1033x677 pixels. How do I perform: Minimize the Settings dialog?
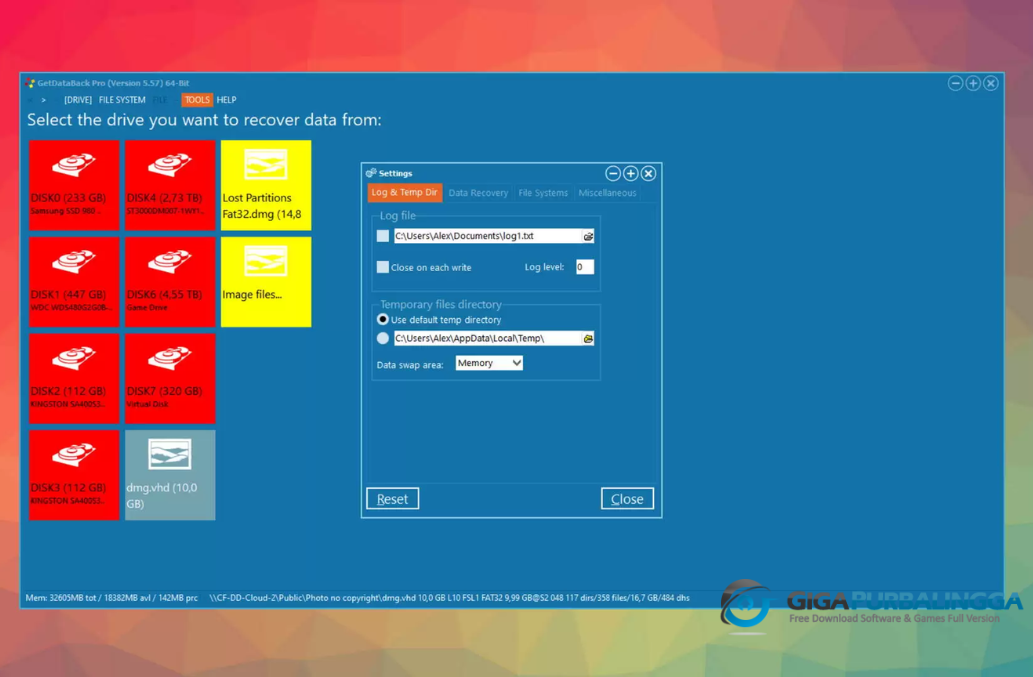pos(613,173)
